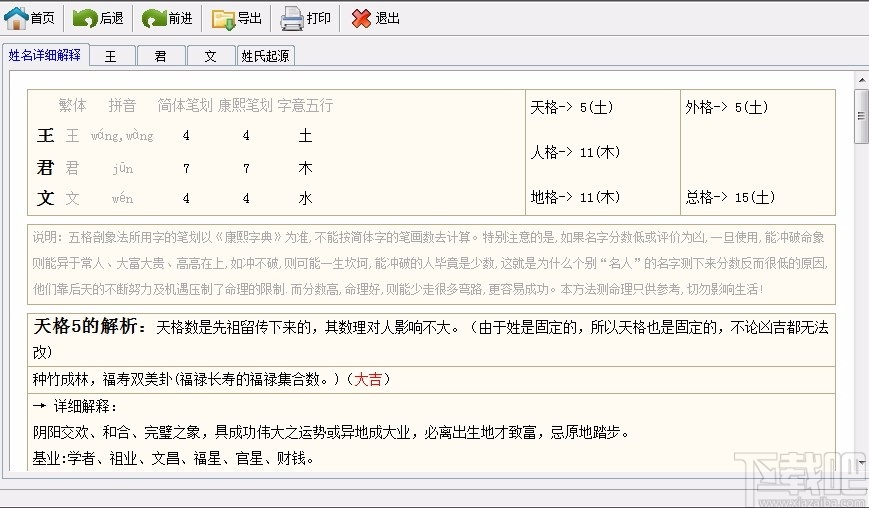This screenshot has height=508, width=869.
Task: Select the bold 君 character in table
Action: coord(45,167)
